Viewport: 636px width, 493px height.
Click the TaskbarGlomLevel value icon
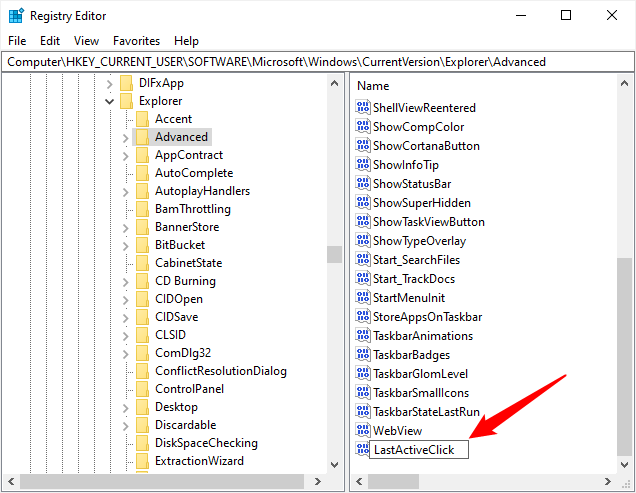coord(363,374)
